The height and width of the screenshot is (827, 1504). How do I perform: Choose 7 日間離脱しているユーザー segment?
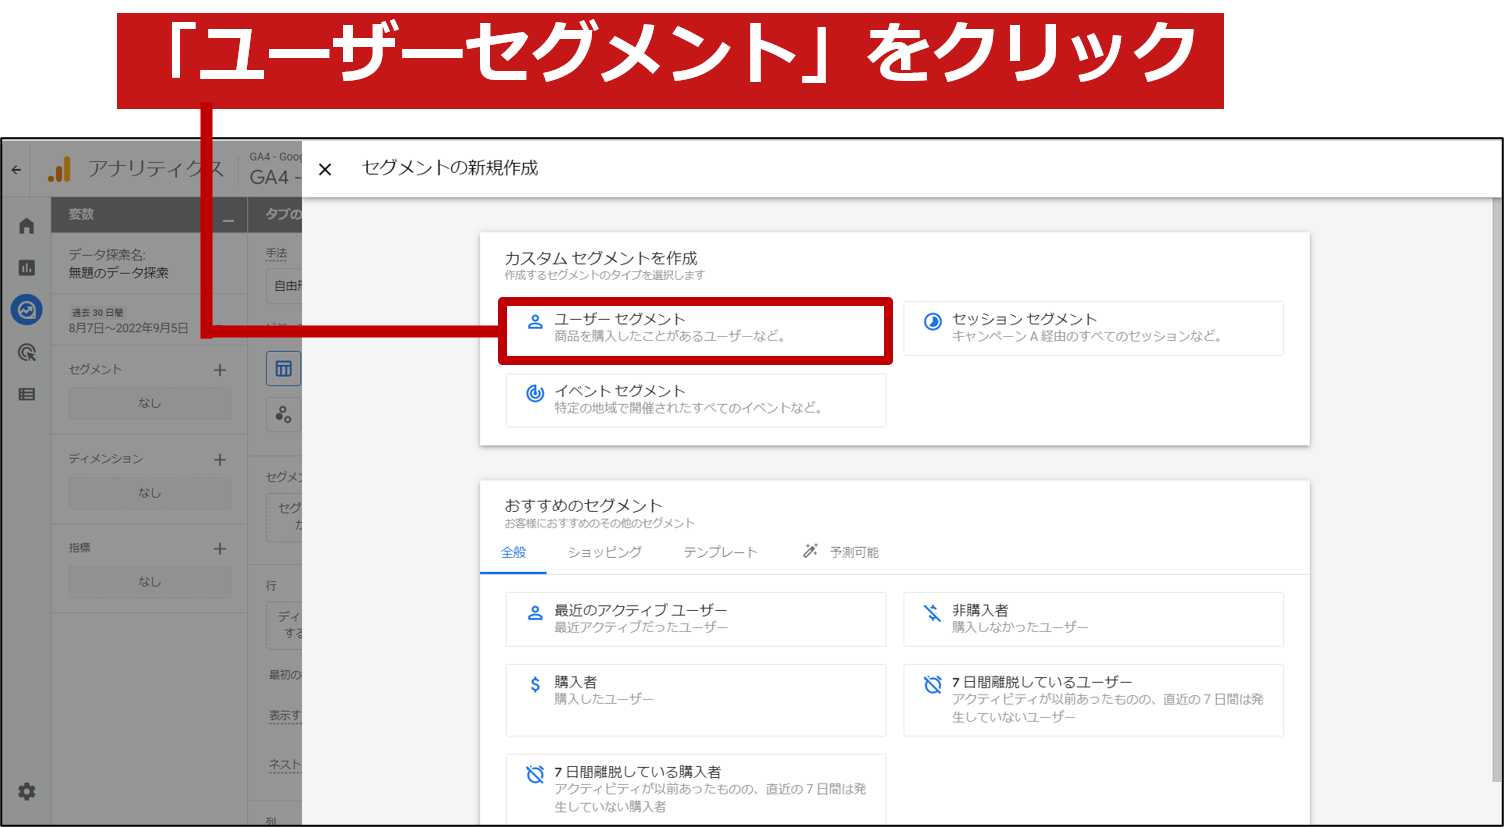click(x=1093, y=700)
